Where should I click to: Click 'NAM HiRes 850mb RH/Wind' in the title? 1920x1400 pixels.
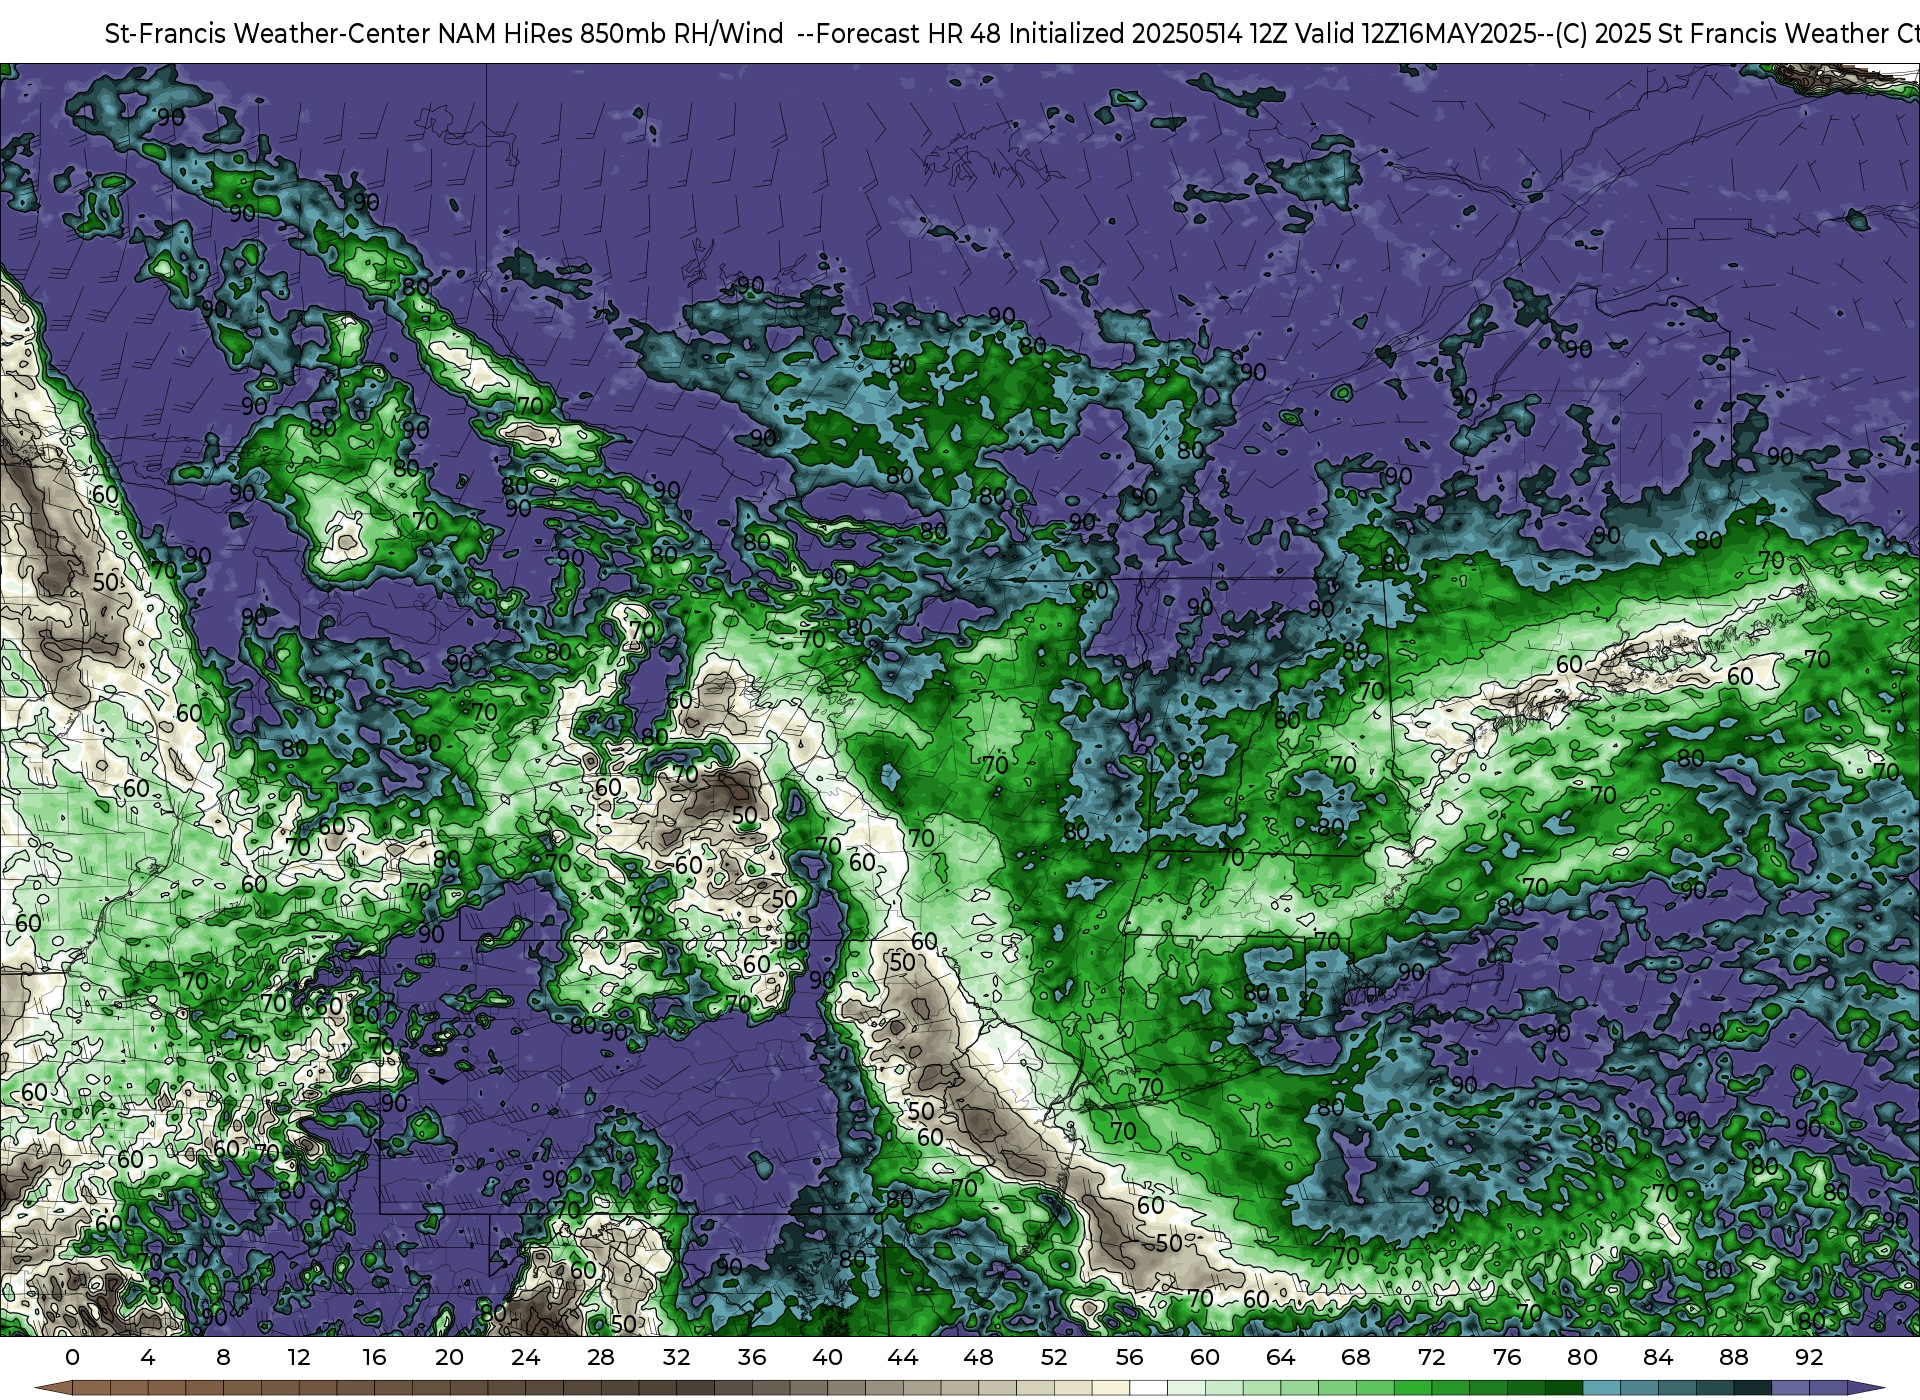click(611, 34)
